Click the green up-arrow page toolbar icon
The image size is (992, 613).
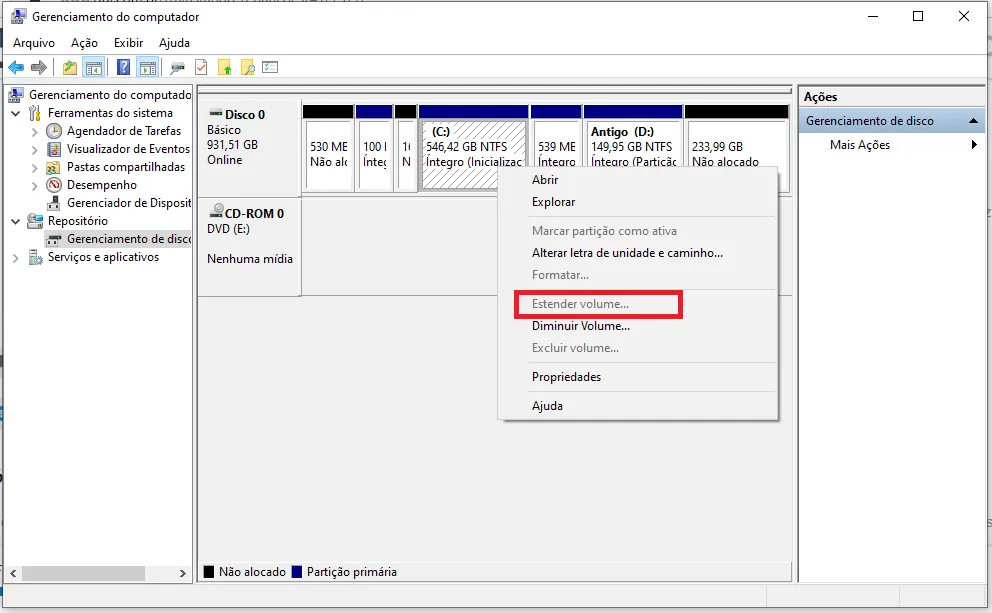click(225, 68)
